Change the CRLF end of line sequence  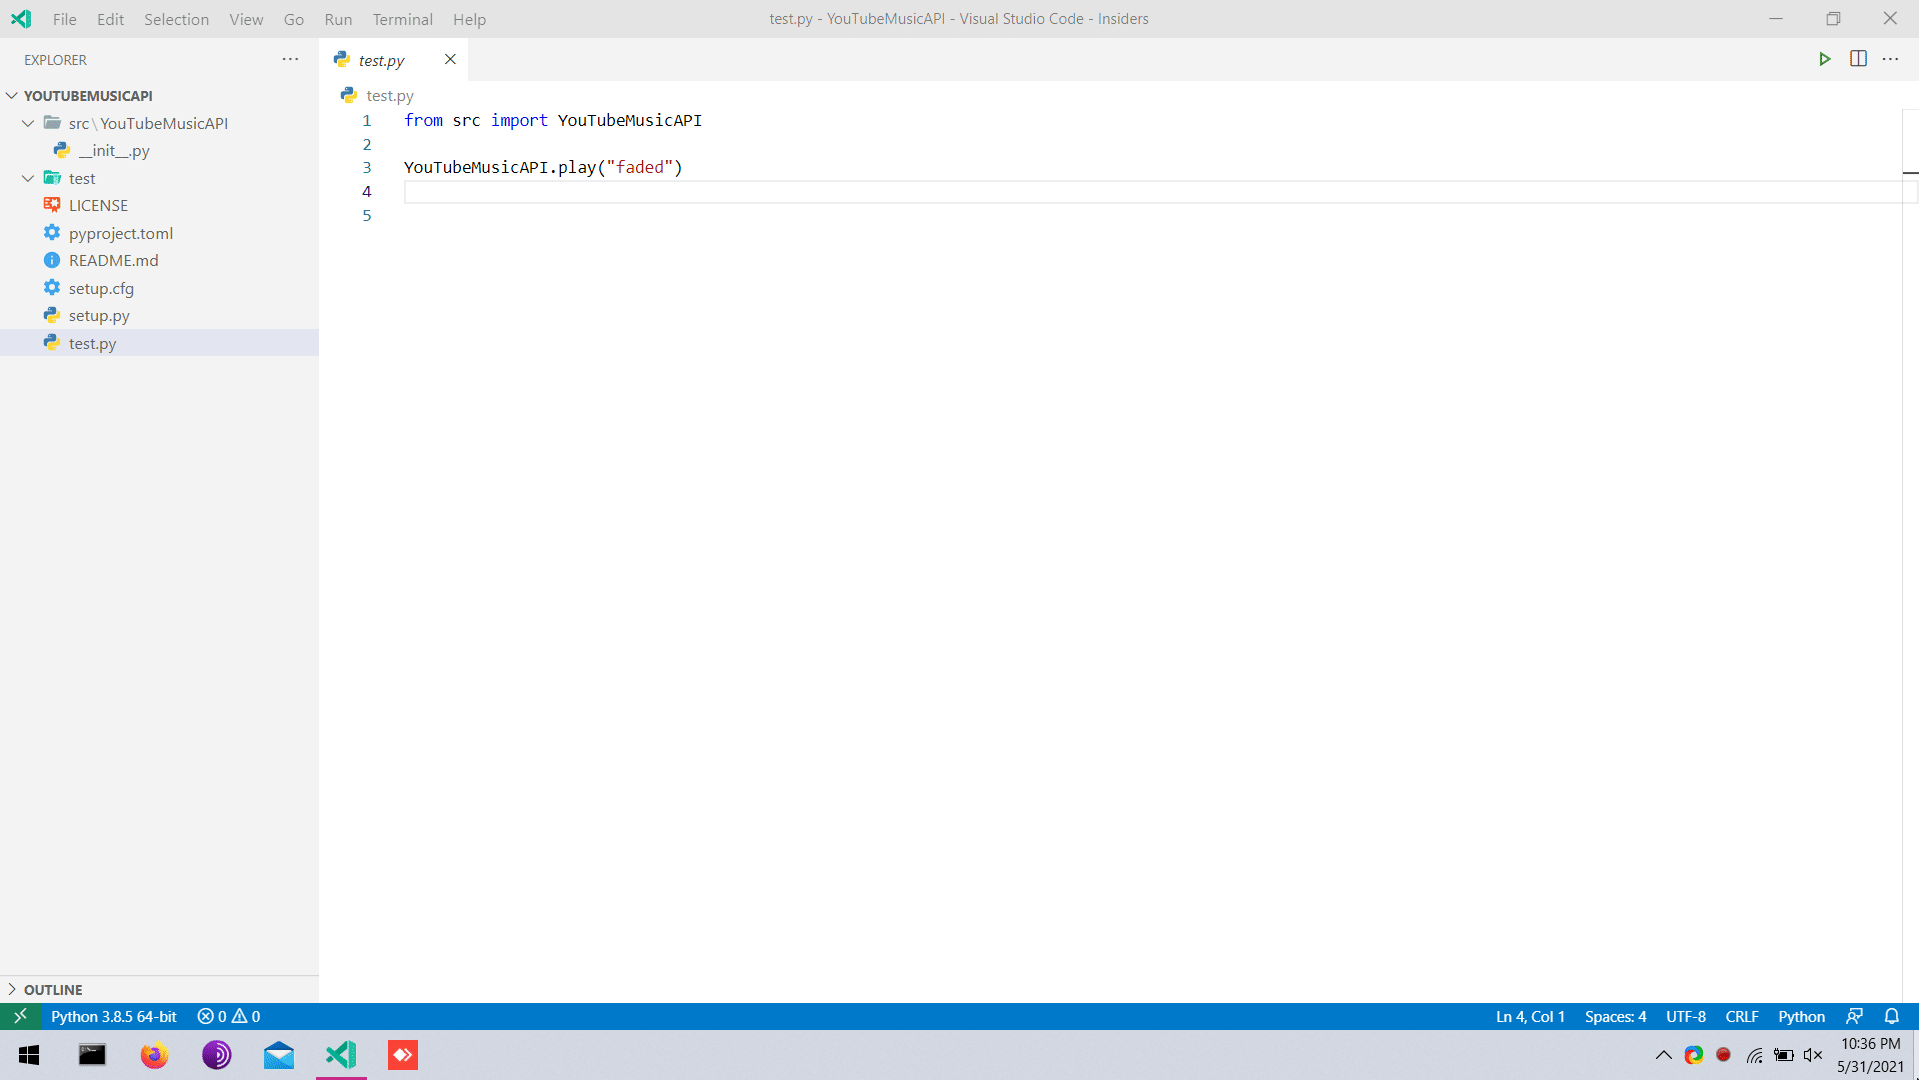click(x=1741, y=1016)
